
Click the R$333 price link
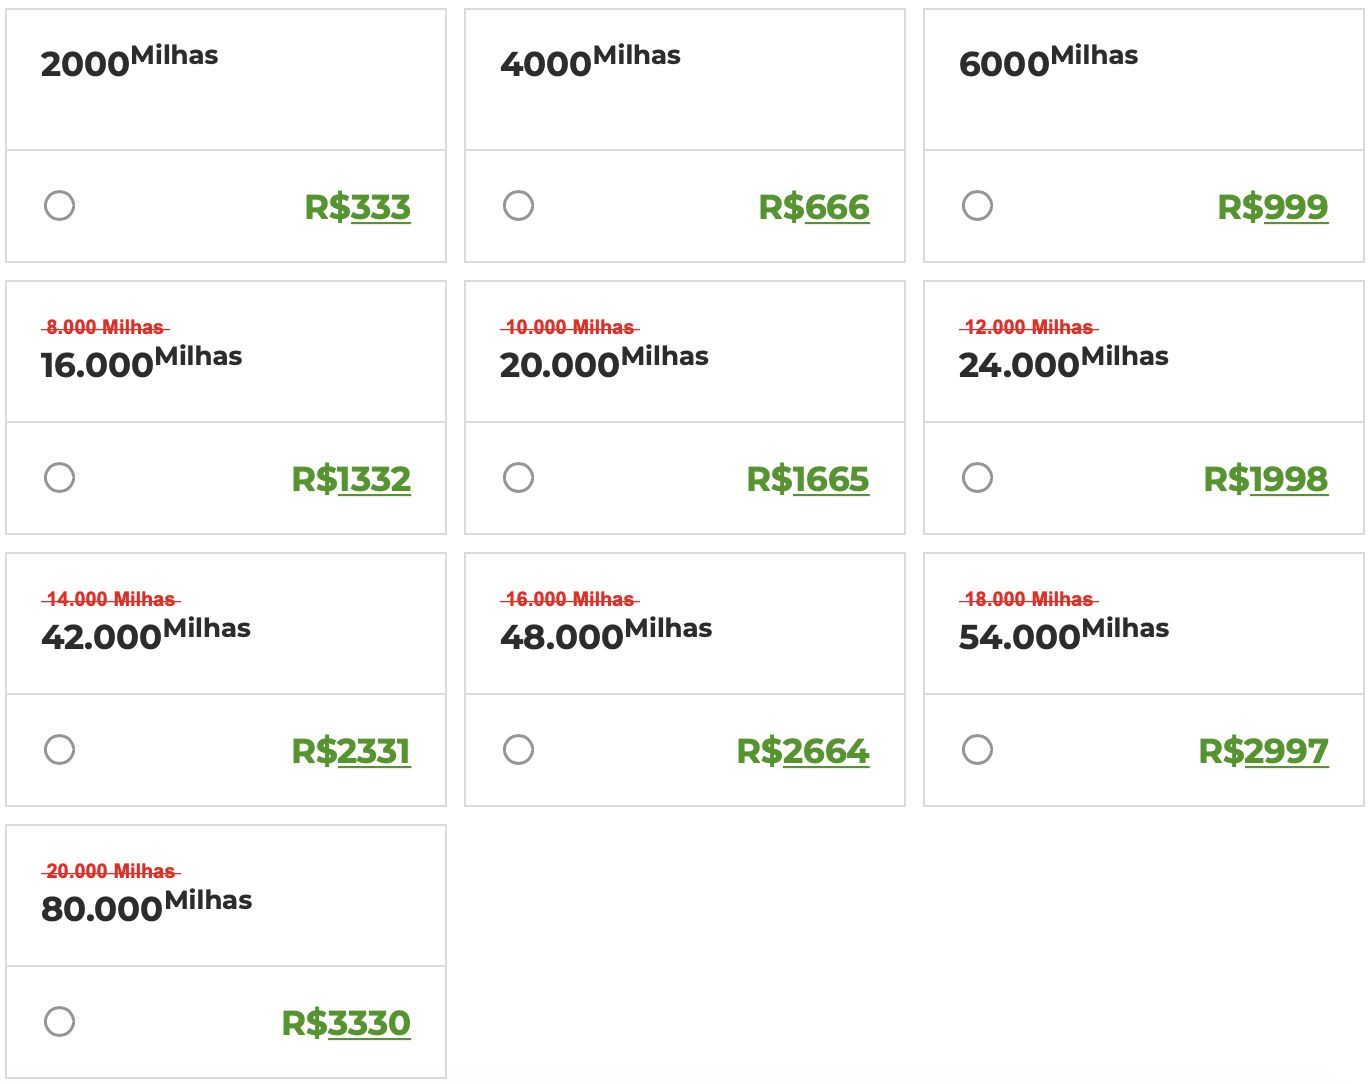pyautogui.click(x=358, y=207)
